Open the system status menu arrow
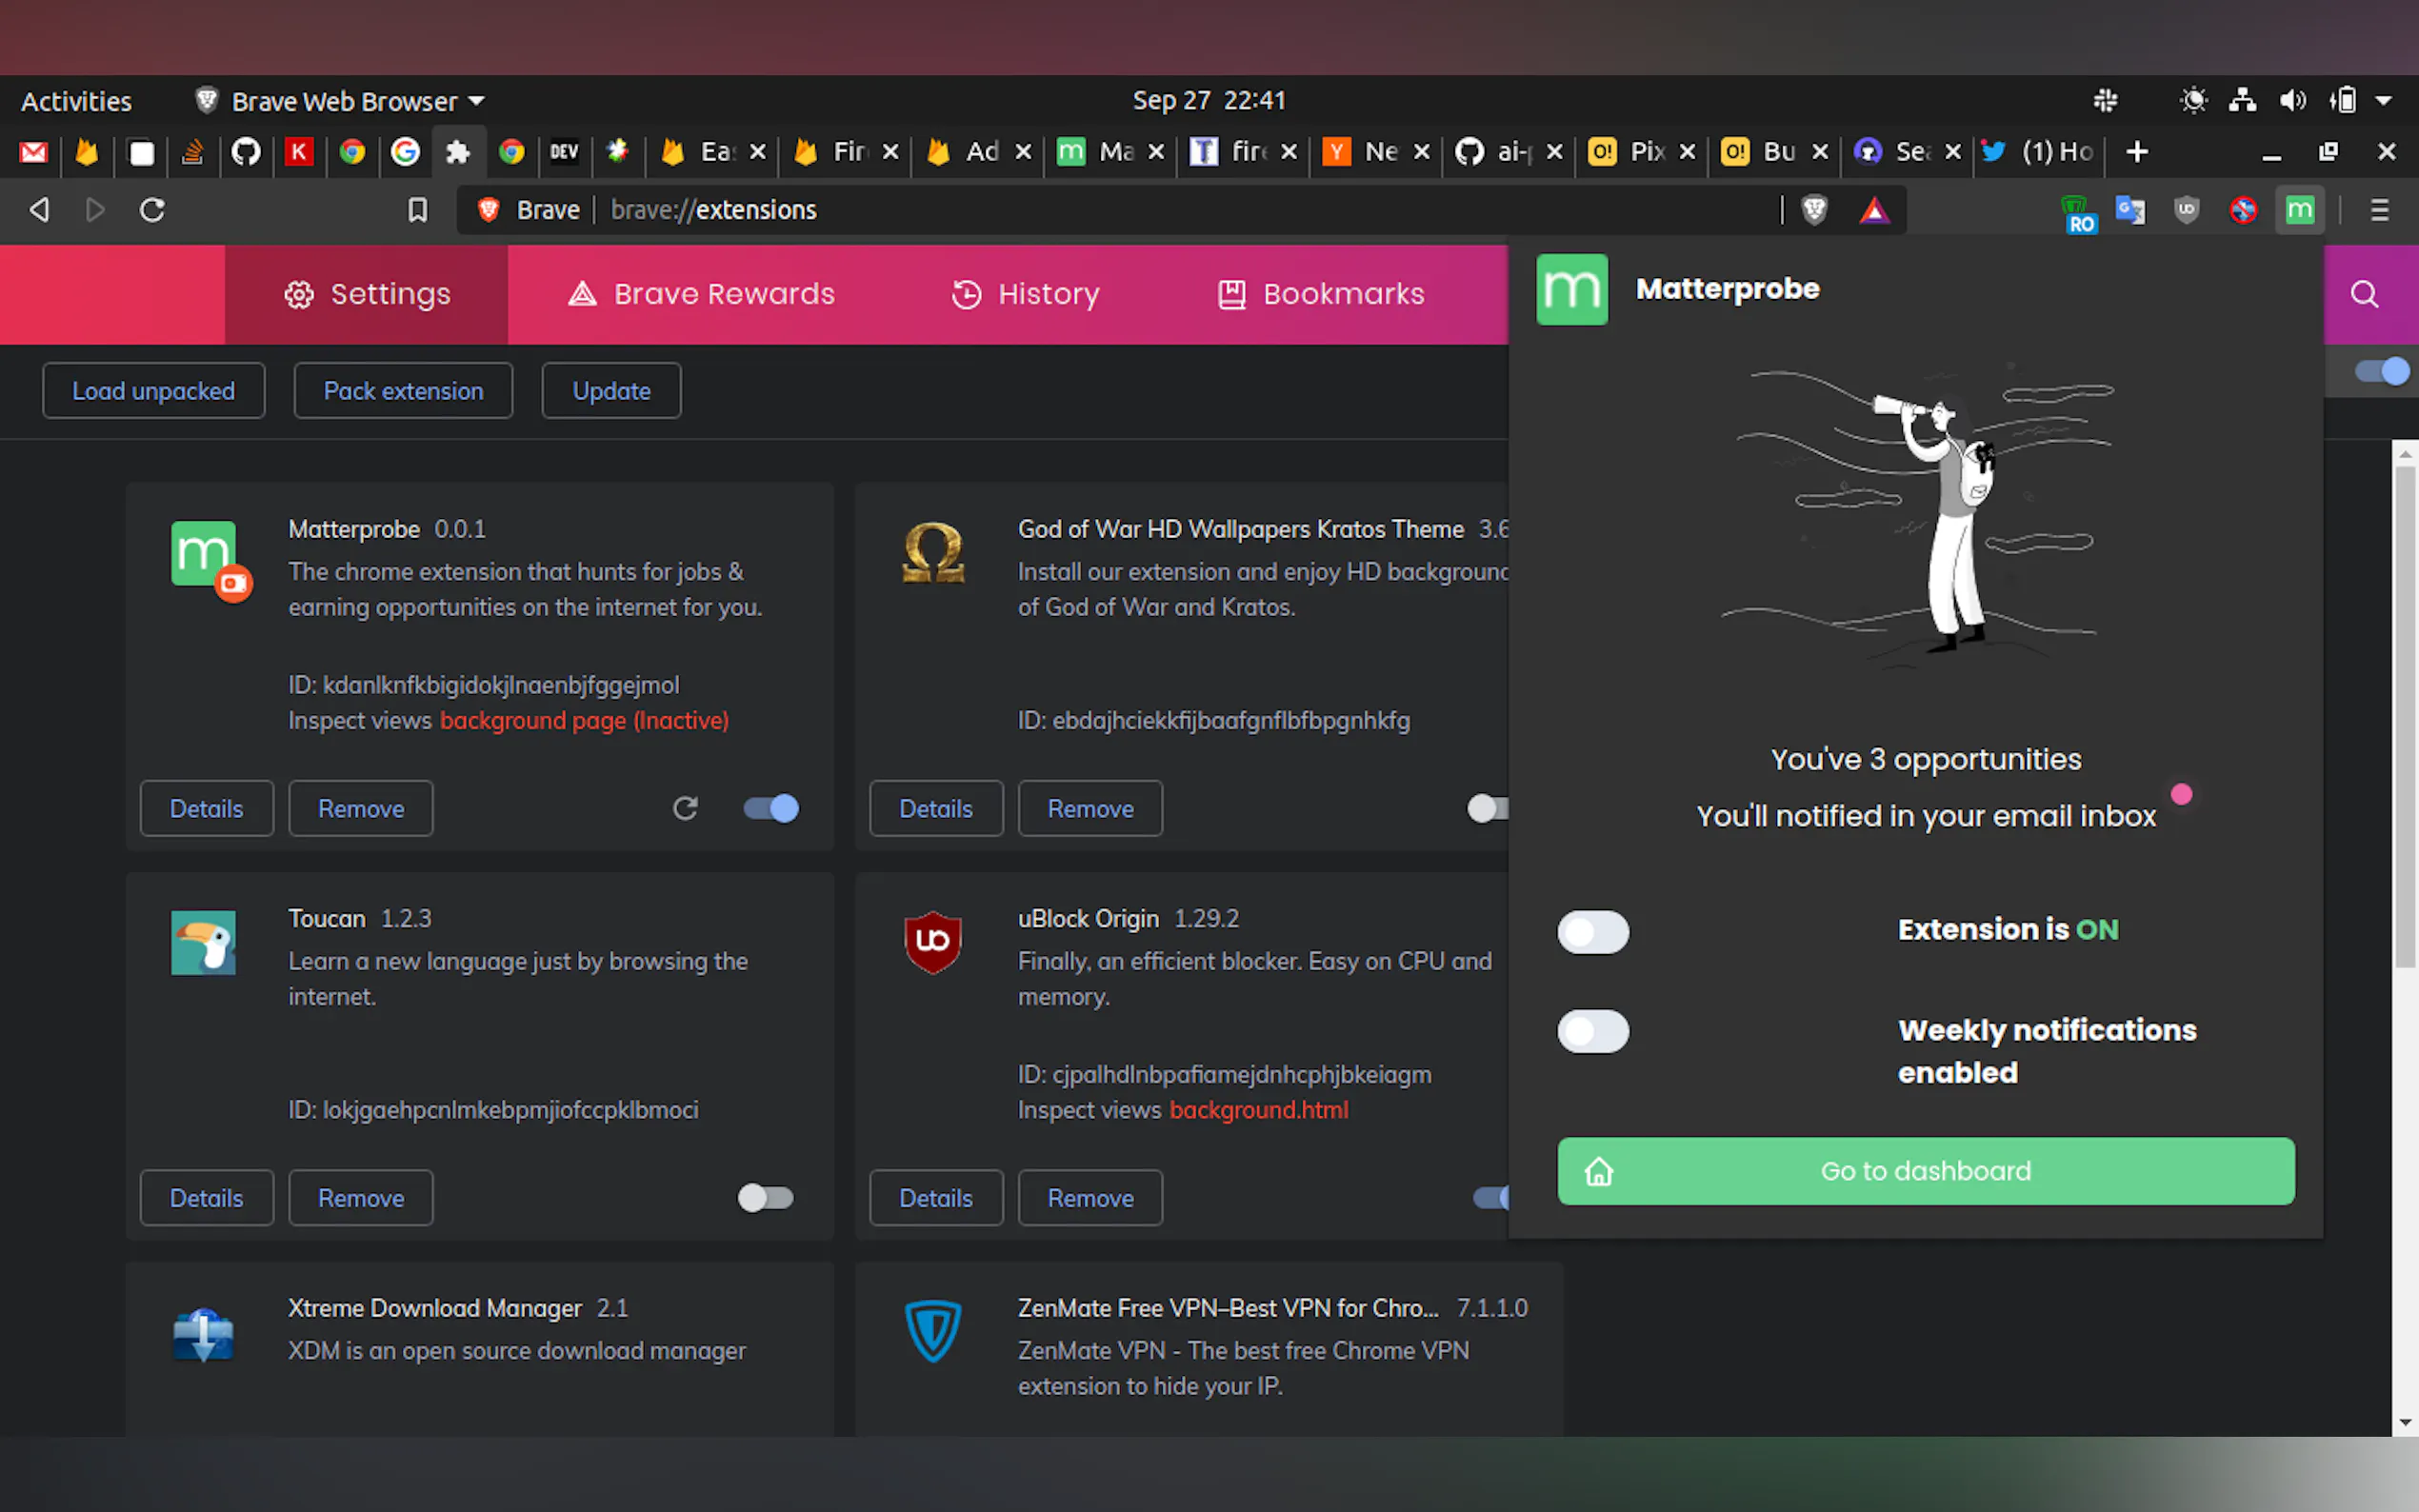Screen dimensions: 2419x1512 point(2383,101)
